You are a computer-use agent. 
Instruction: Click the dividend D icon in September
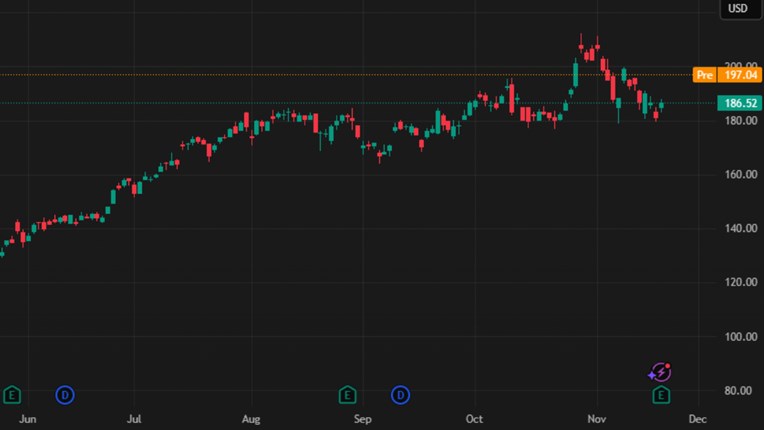tap(401, 395)
